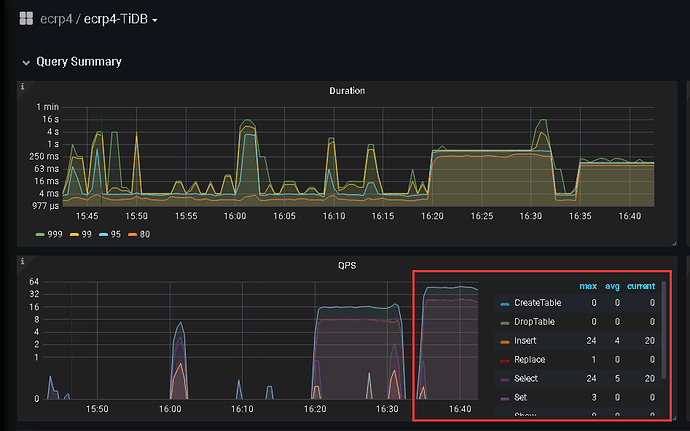Sort QPS legend by max column
This screenshot has width=690, height=431.
[588, 286]
